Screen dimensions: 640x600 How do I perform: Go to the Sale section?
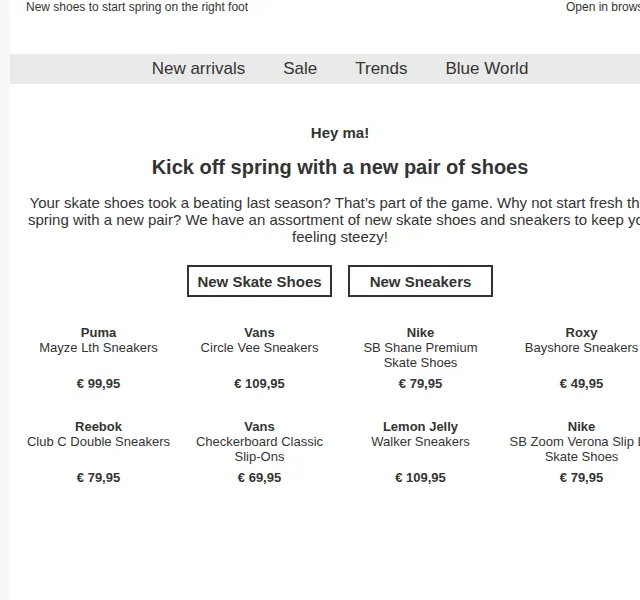(x=300, y=68)
